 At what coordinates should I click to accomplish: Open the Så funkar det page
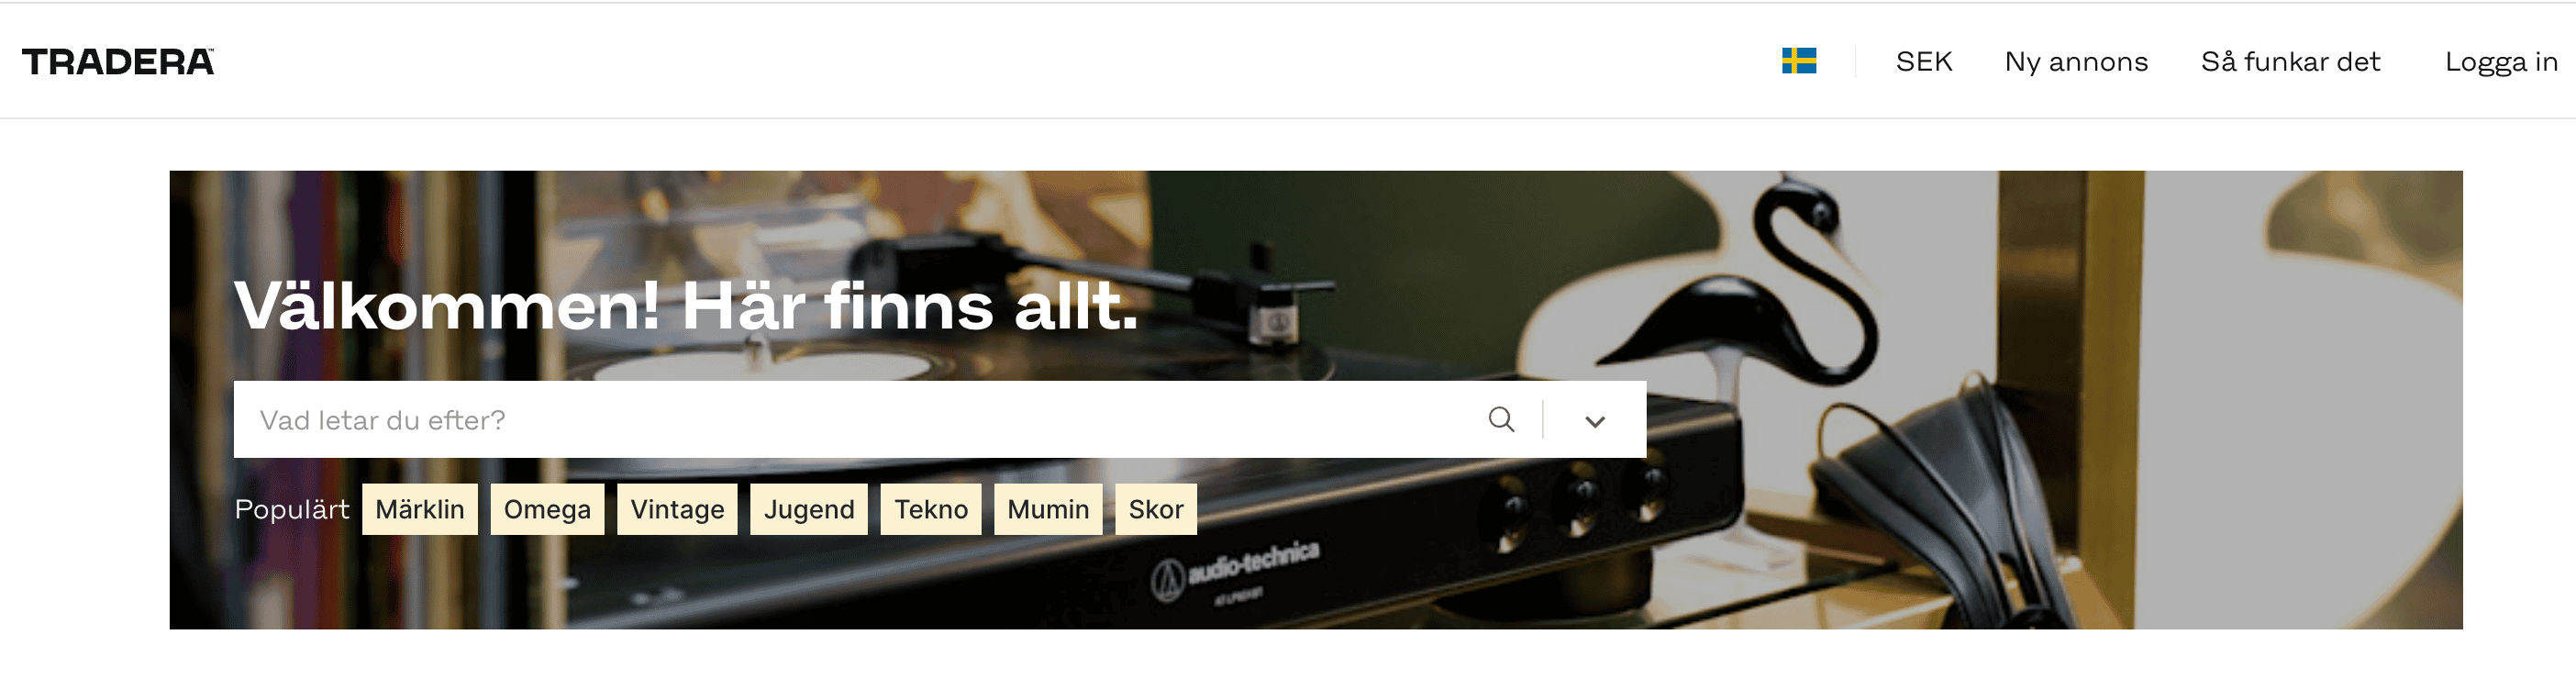pos(2290,62)
